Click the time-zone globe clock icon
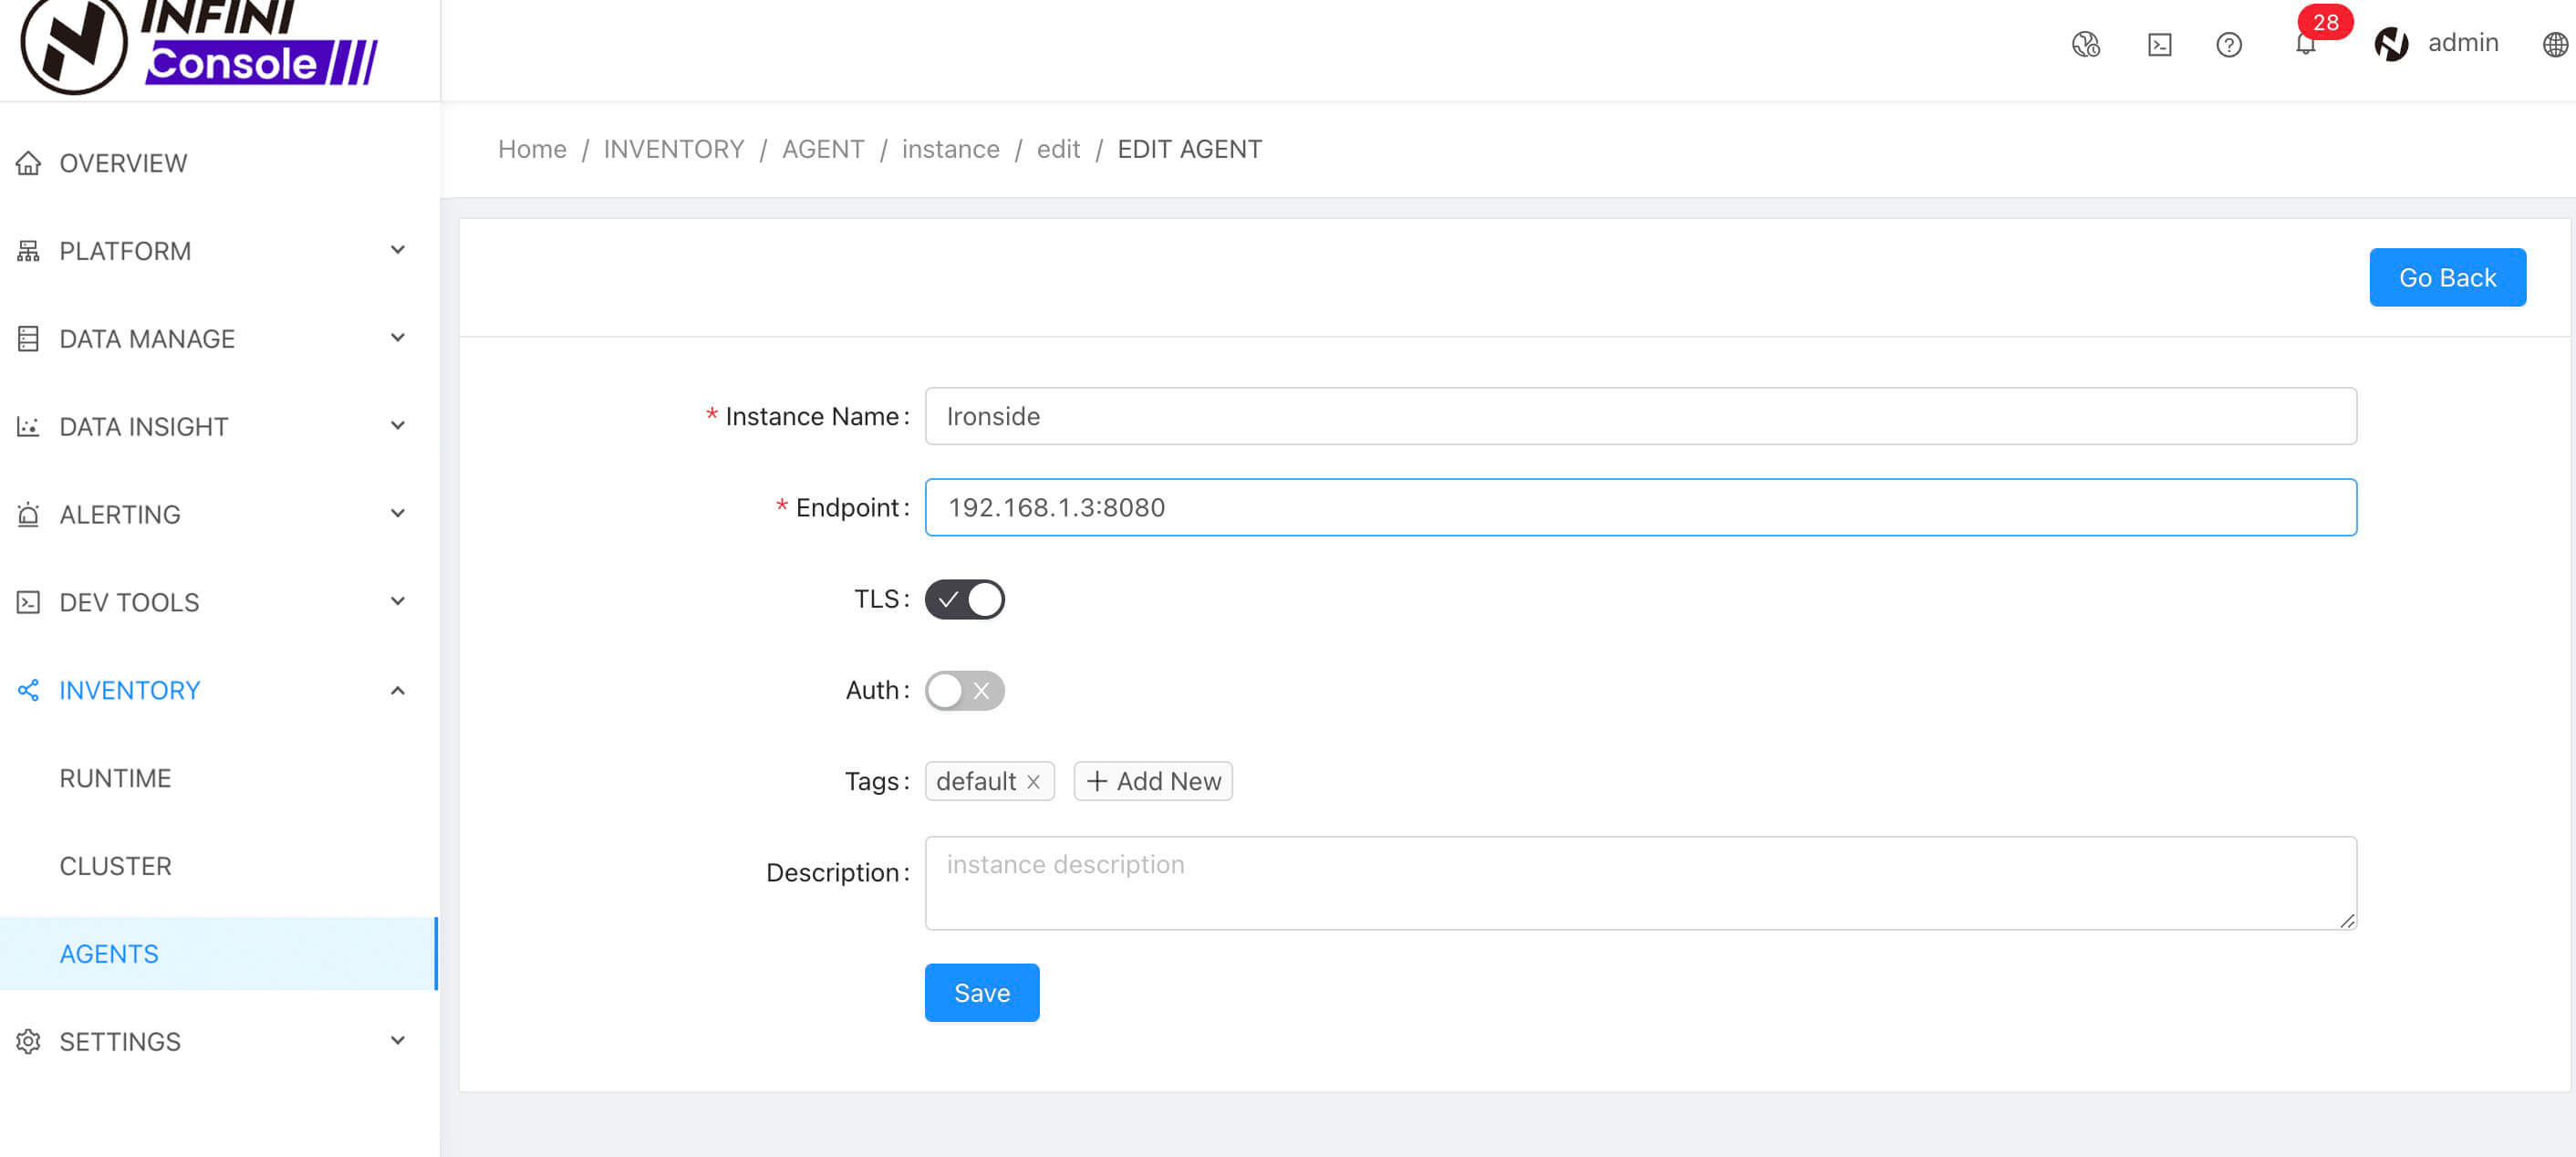This screenshot has height=1157, width=2576. point(2085,45)
